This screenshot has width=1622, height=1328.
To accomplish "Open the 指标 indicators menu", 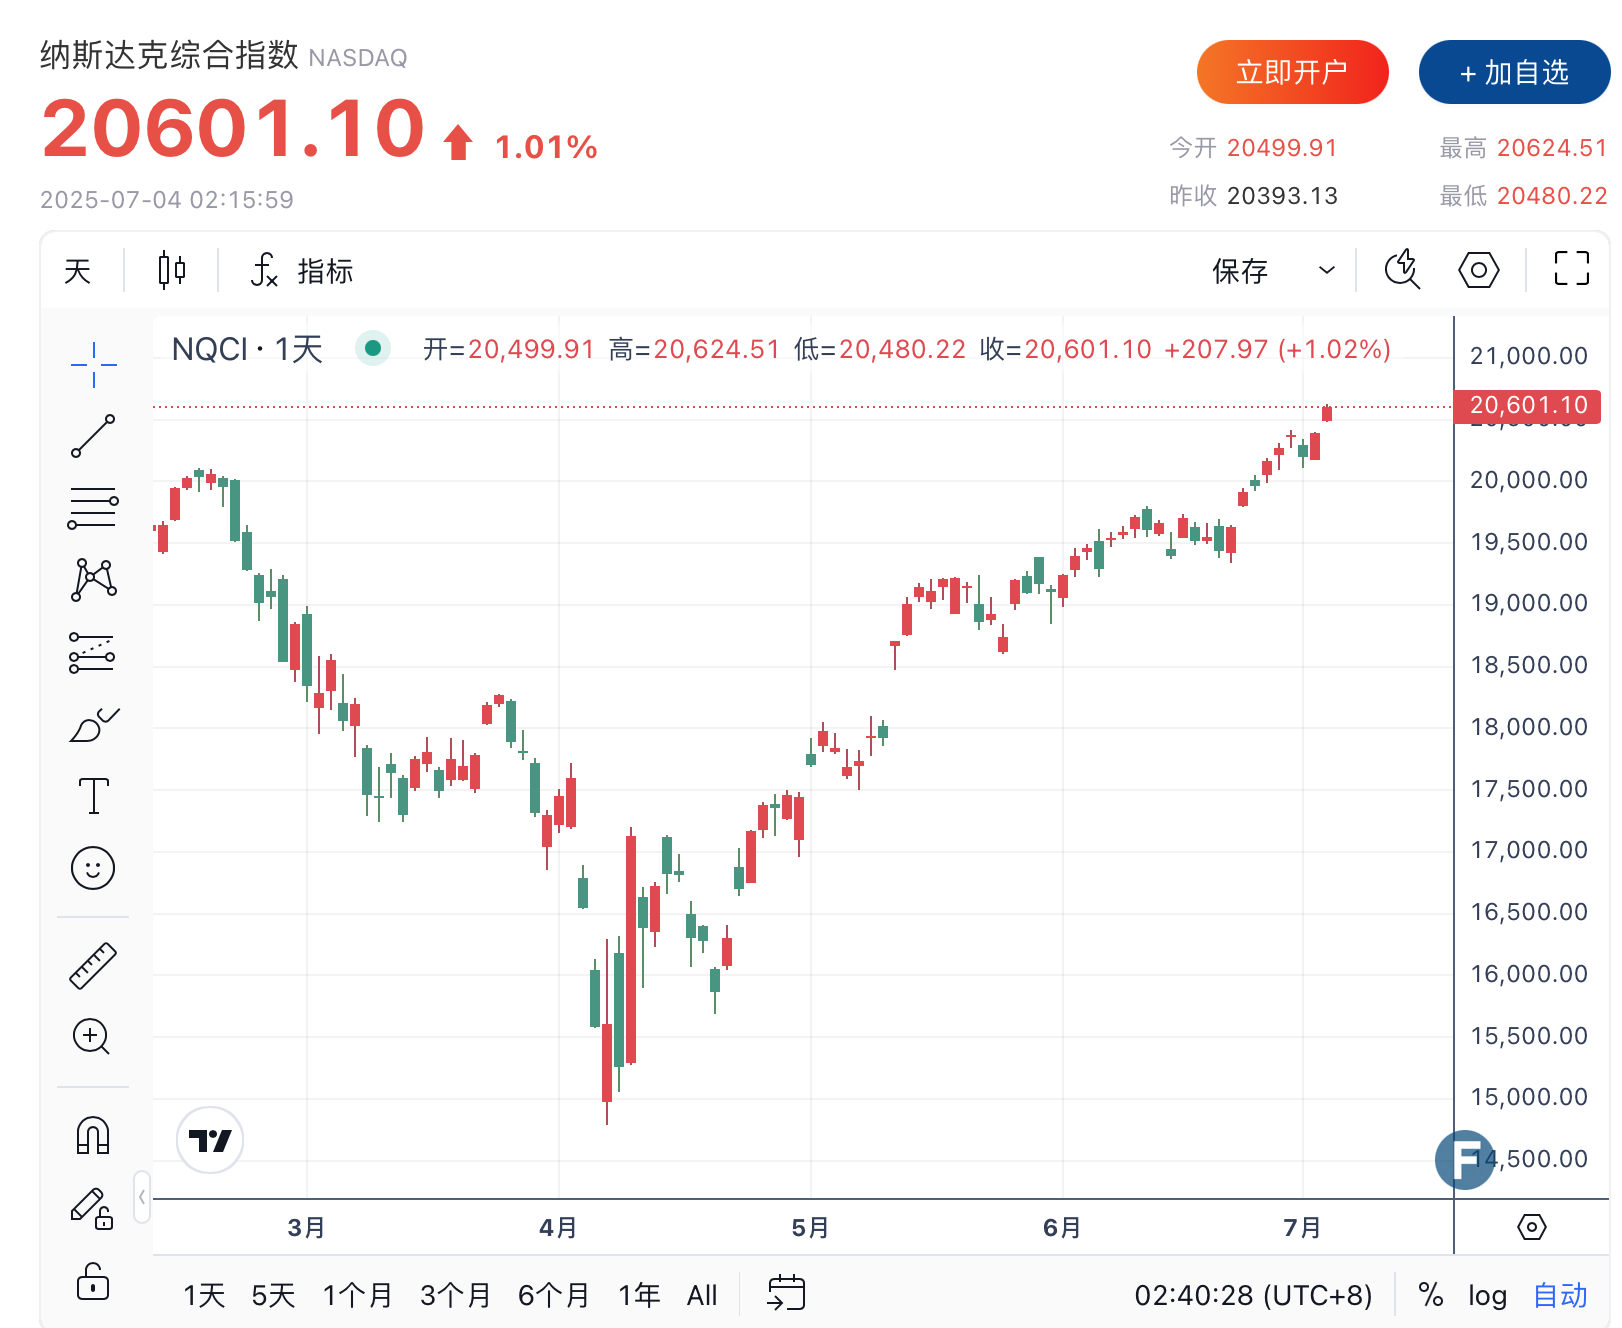I will 302,271.
